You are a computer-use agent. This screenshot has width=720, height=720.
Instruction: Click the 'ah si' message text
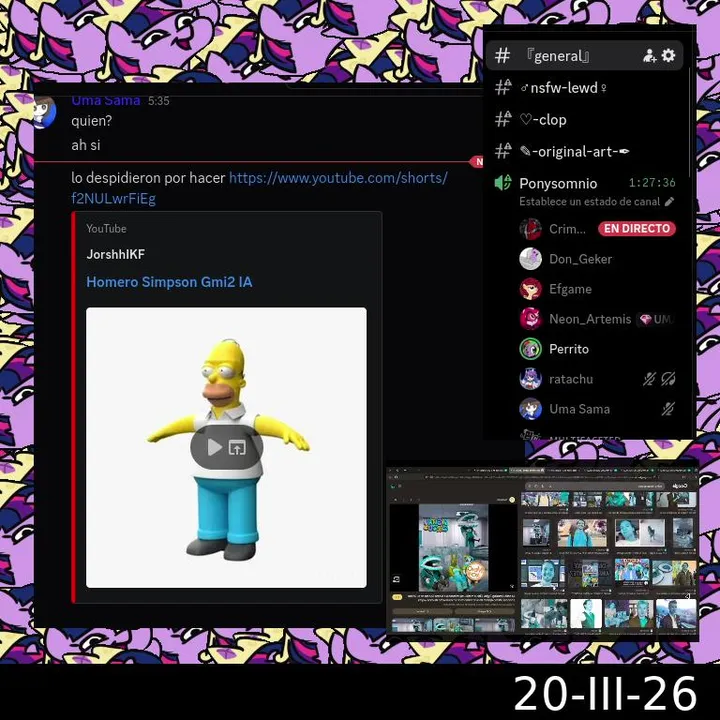point(86,145)
